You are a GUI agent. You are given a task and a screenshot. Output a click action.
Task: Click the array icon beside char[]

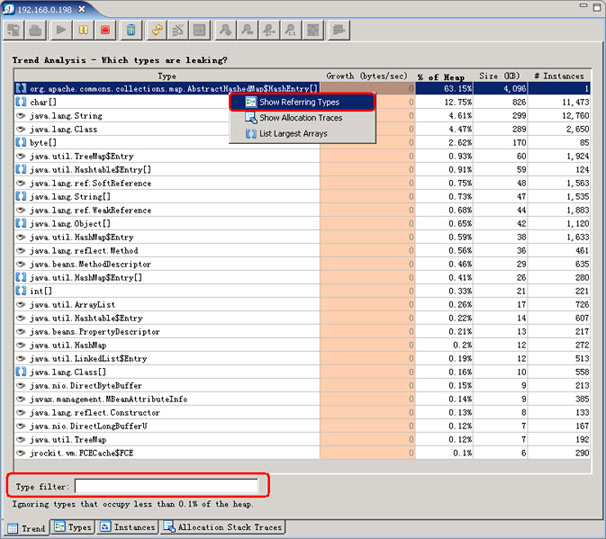[21, 102]
